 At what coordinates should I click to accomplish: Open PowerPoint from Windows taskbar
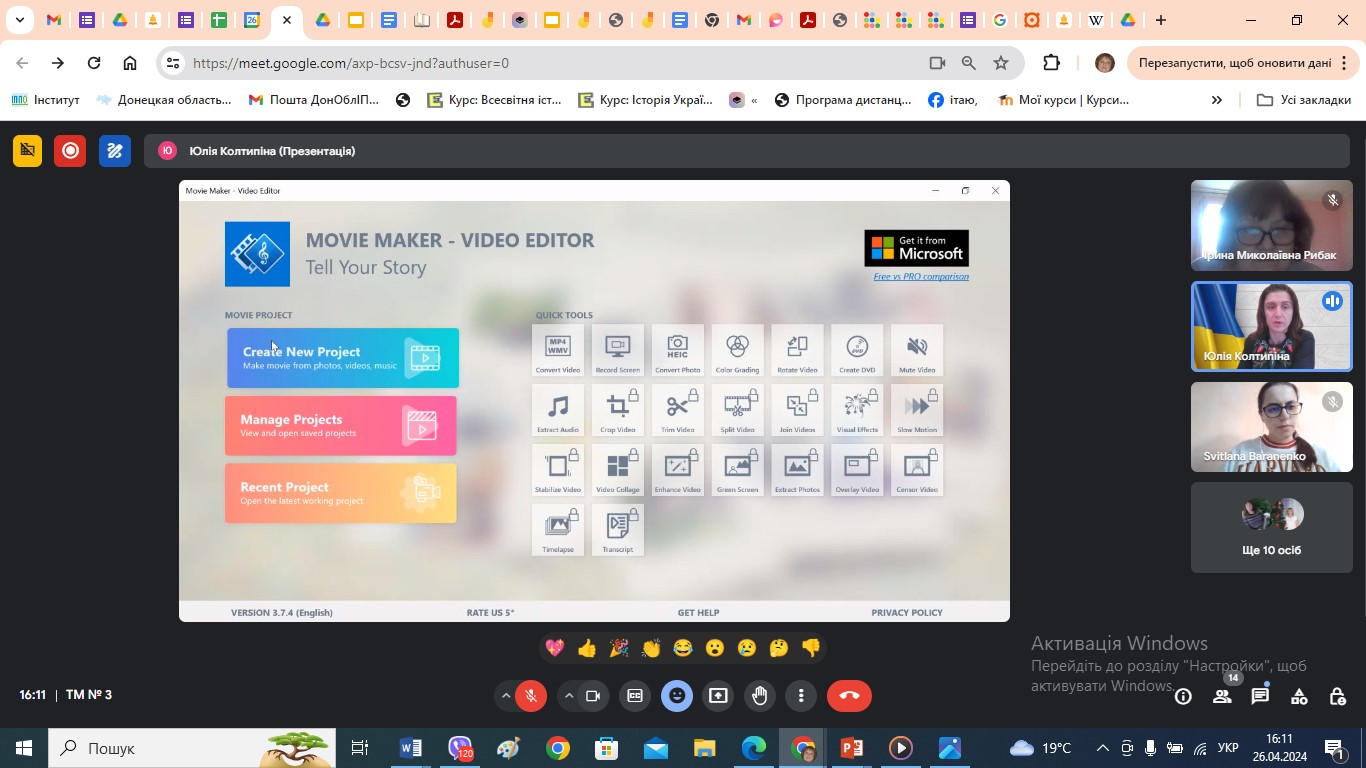click(x=852, y=748)
